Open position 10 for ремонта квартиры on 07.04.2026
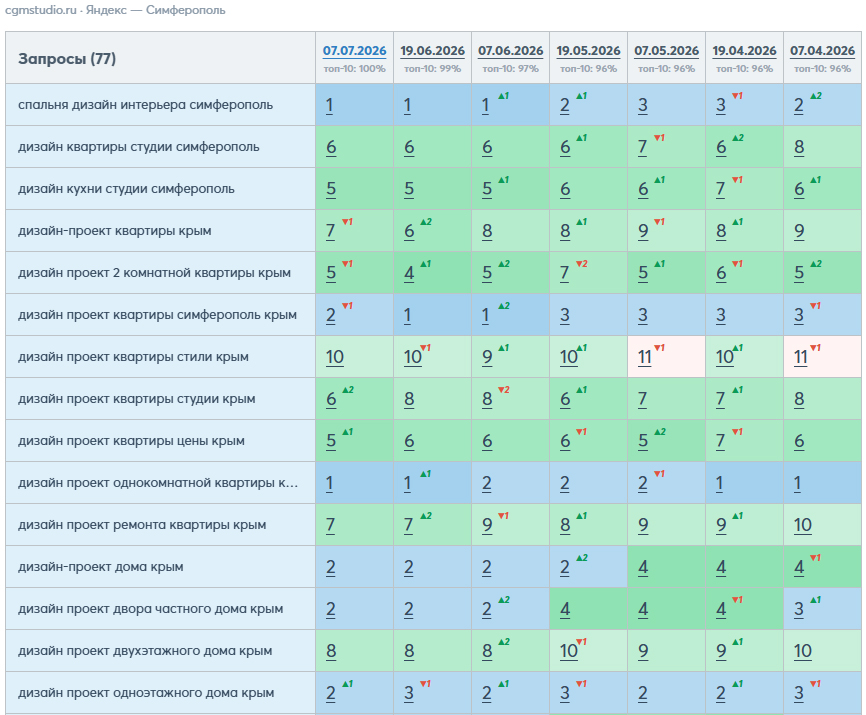This screenshot has height=715, width=866. pos(802,525)
